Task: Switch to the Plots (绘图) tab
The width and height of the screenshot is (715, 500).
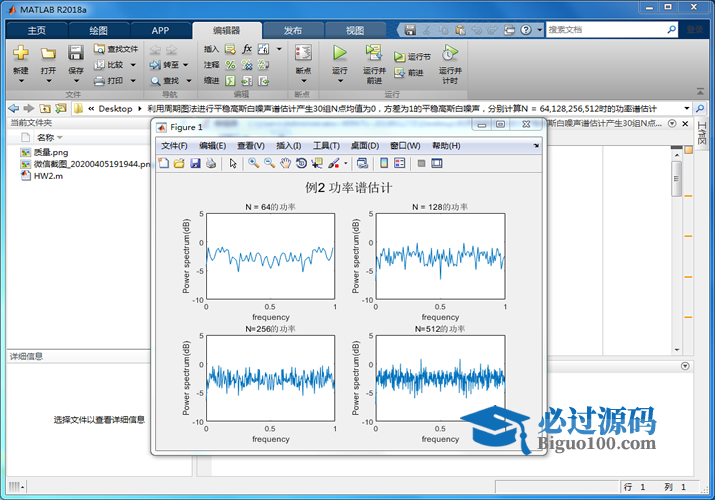Action: (98, 31)
